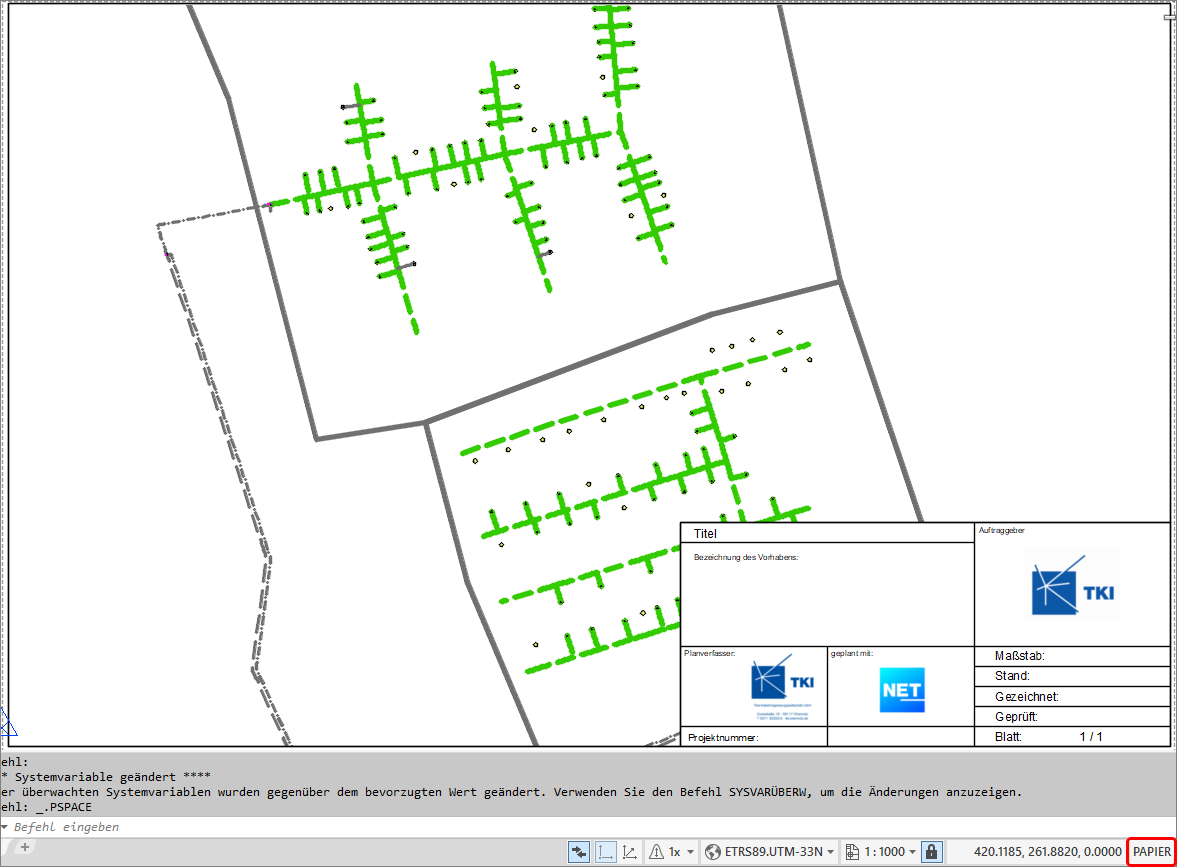Click the blue NET logo in title block
Image resolution: width=1177 pixels, height=867 pixels.
tap(902, 690)
